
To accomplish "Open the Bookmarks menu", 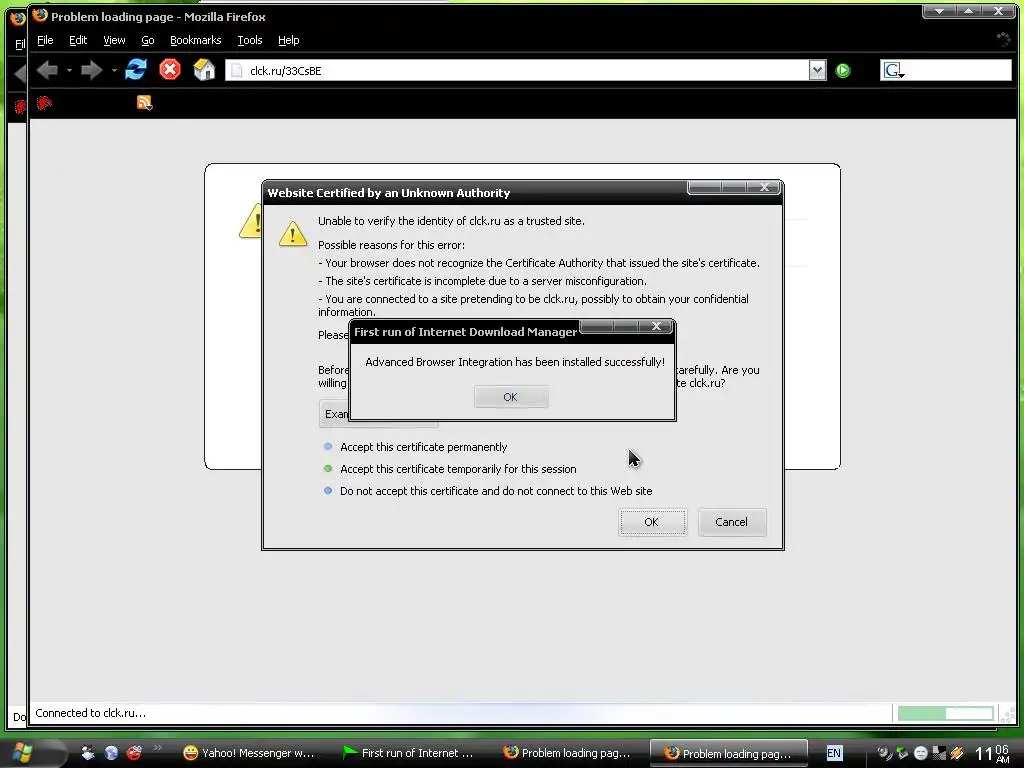I will (x=195, y=40).
